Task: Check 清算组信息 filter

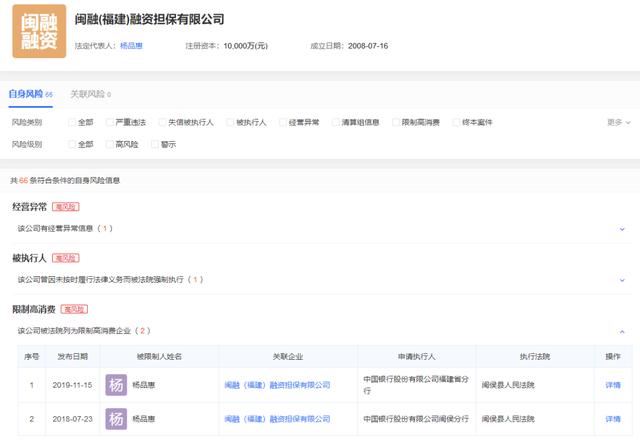Action: (x=336, y=122)
